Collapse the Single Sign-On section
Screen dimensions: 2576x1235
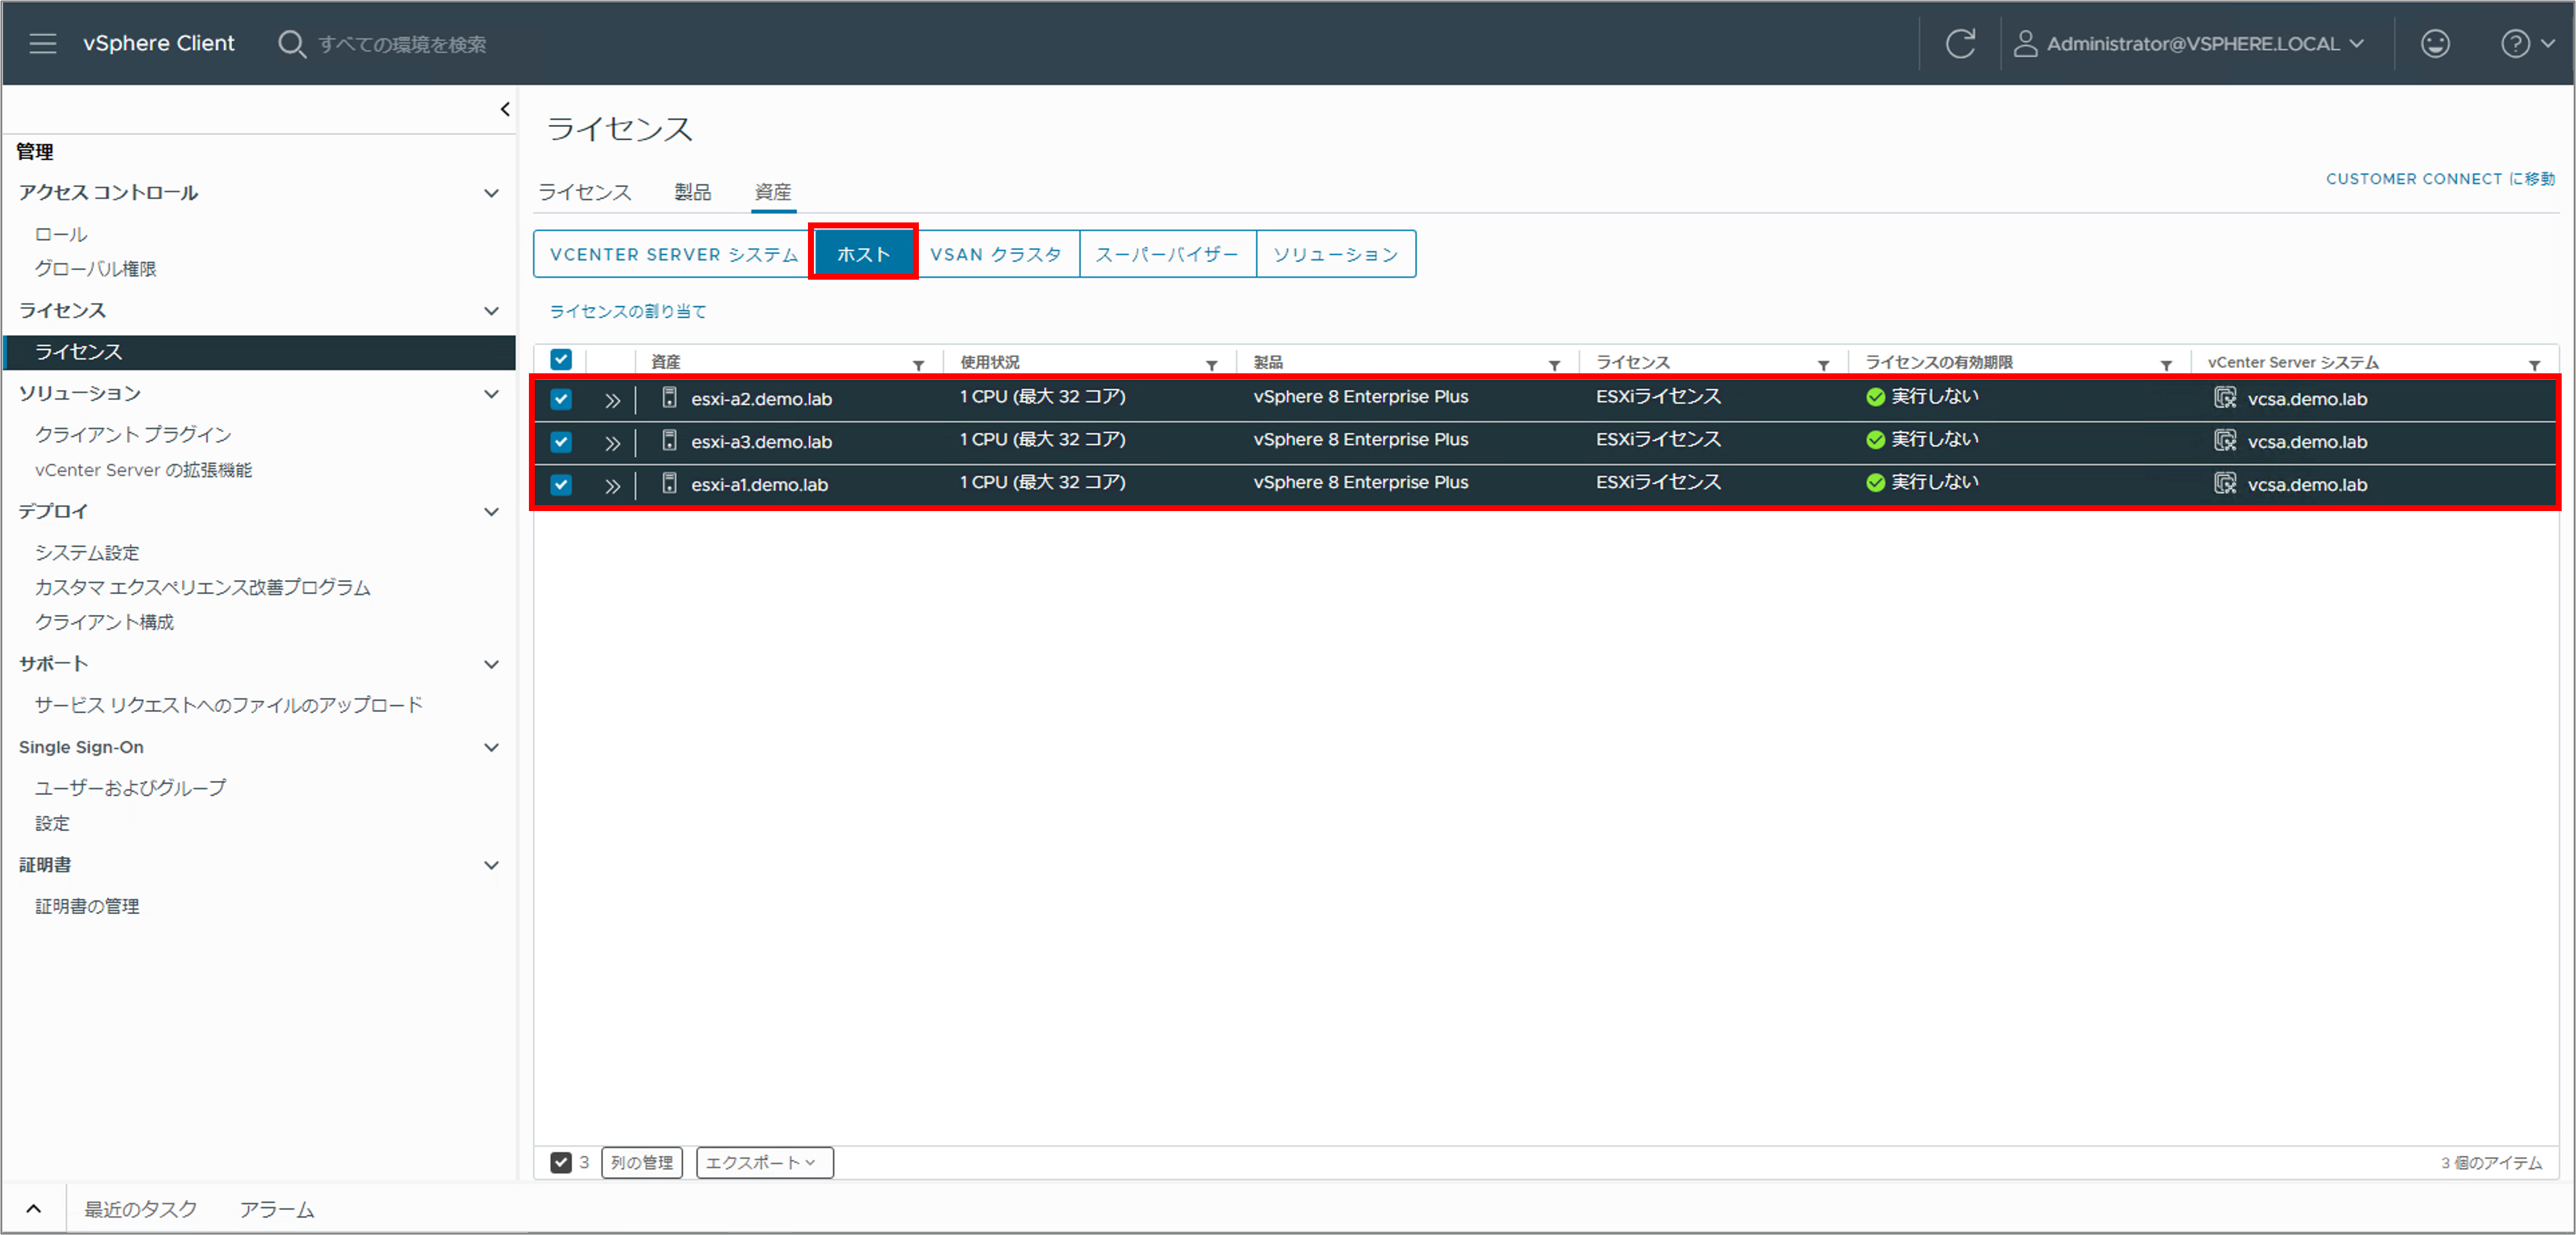[x=491, y=747]
